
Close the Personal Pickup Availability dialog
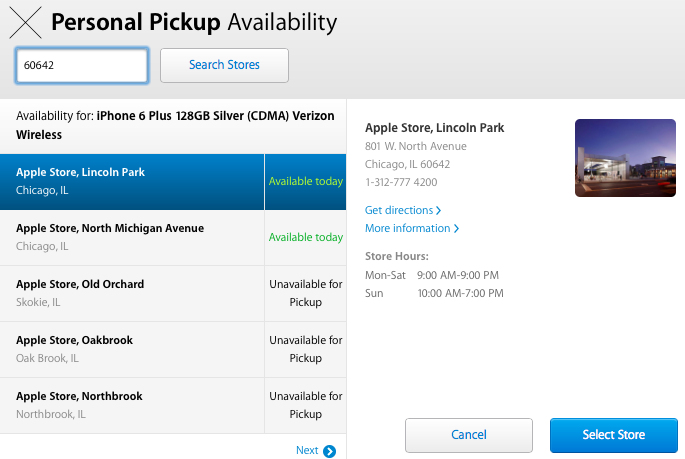click(25, 23)
